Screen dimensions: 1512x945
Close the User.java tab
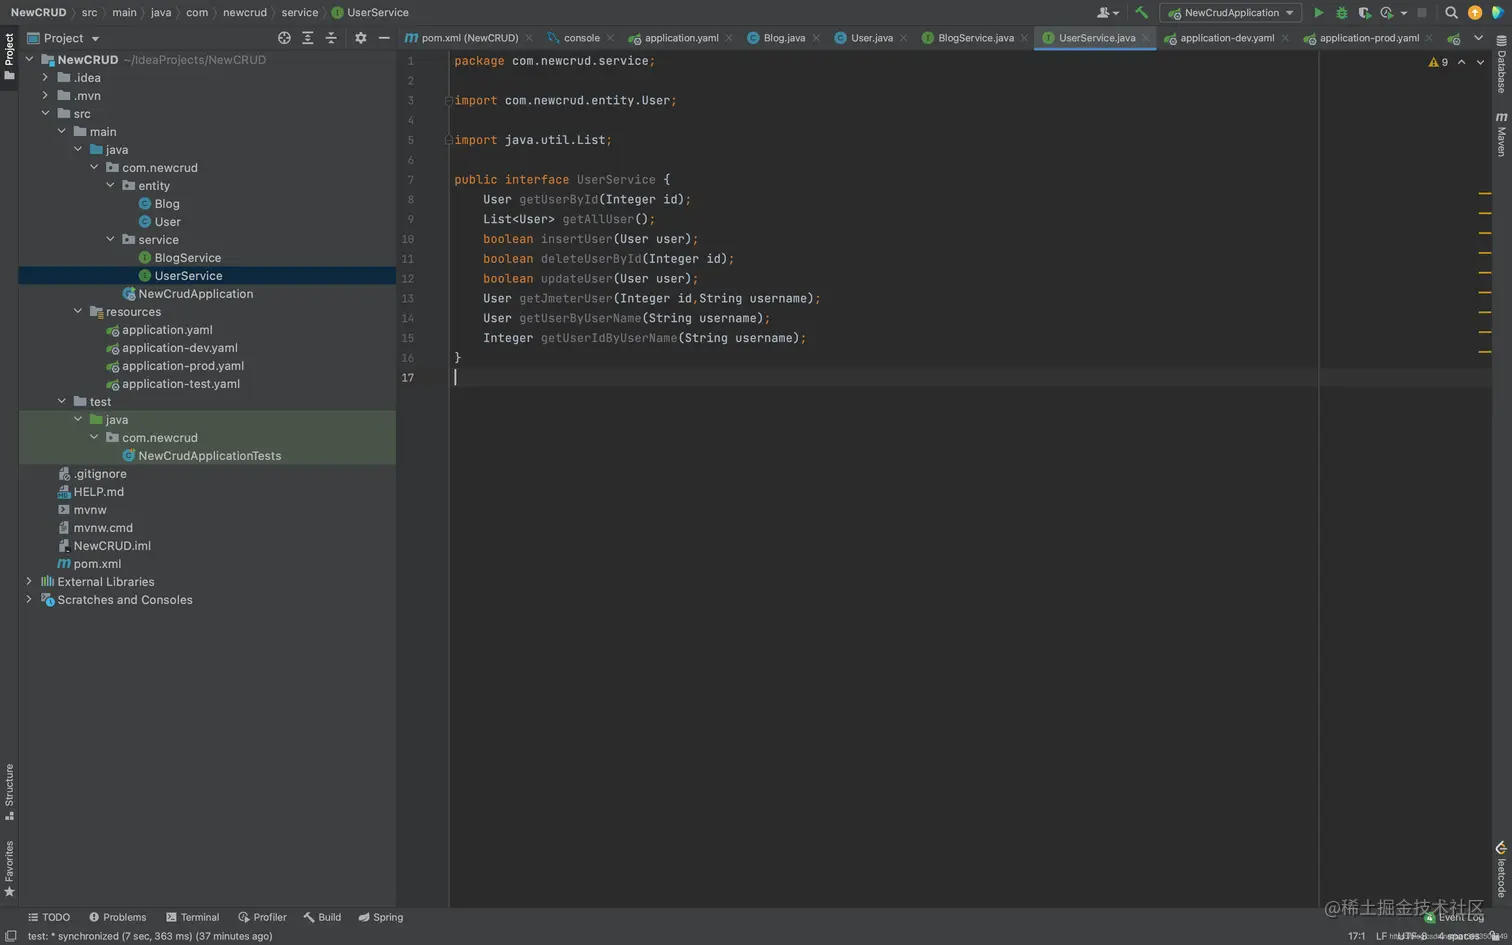[x=904, y=38]
